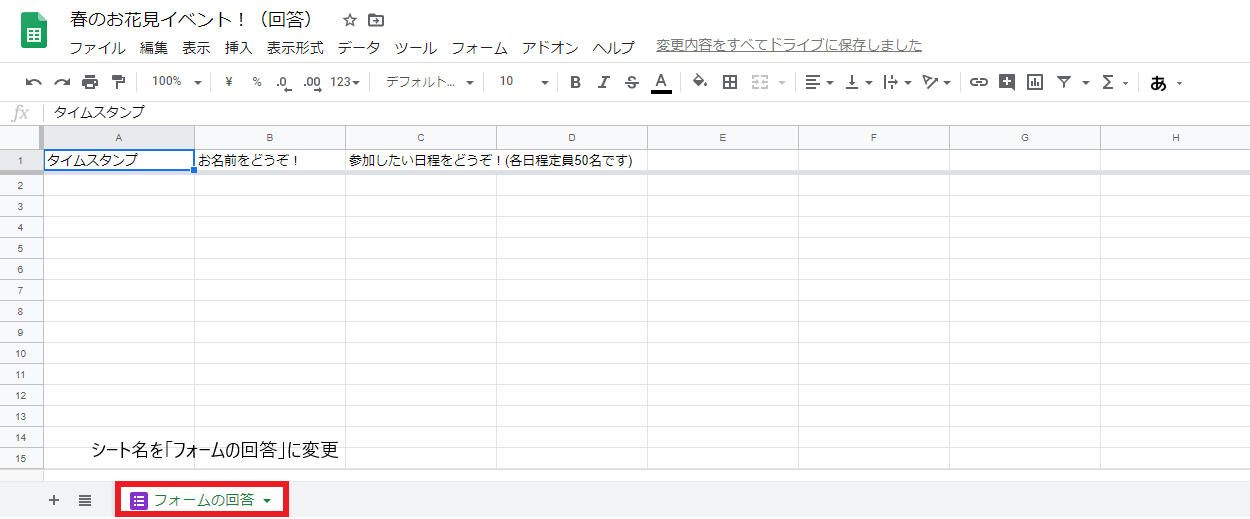The height and width of the screenshot is (519, 1250).
Task: Select cell C1 参加したい日程をどうぞ！
Action: (x=421, y=160)
